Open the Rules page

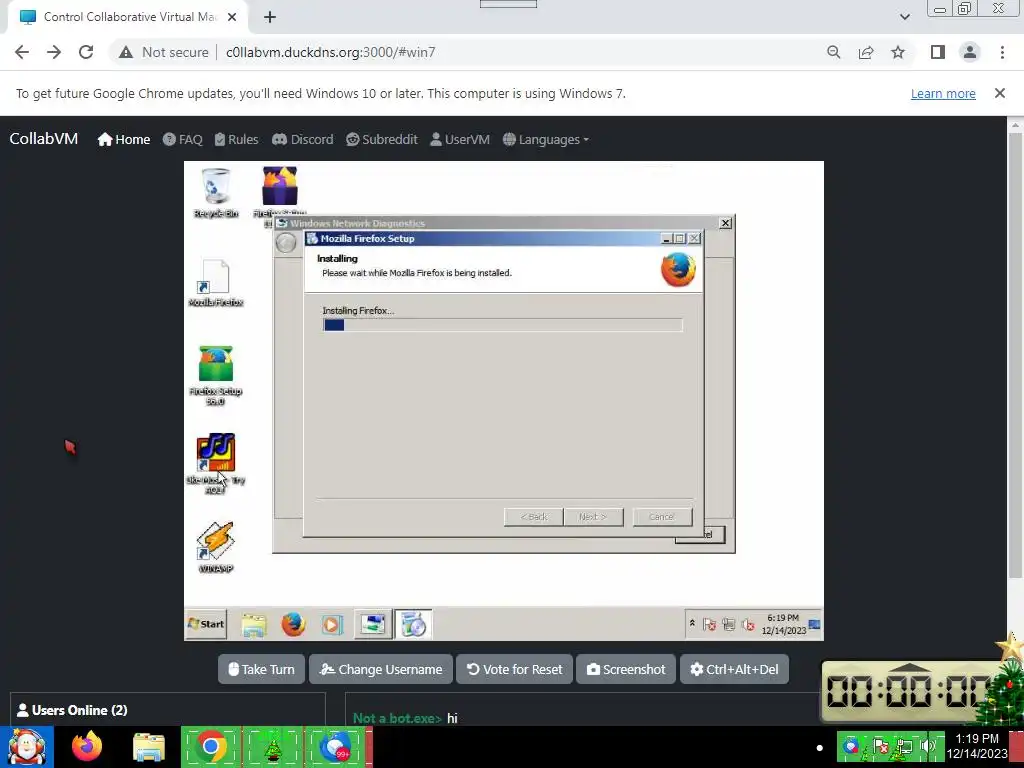point(236,139)
